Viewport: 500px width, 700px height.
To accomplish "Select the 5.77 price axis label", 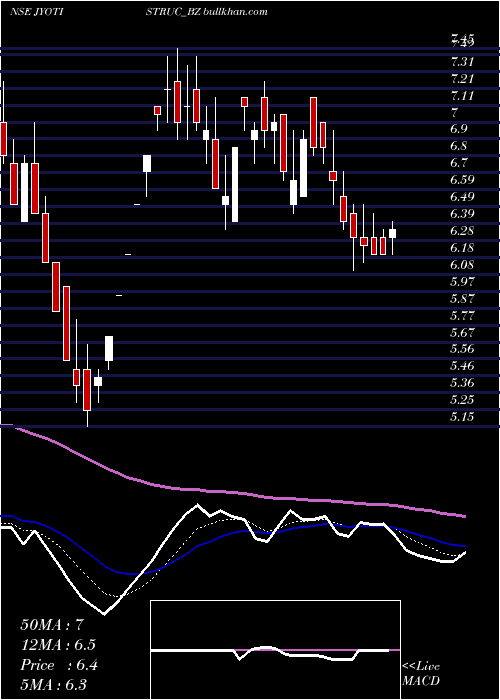I will tap(462, 315).
